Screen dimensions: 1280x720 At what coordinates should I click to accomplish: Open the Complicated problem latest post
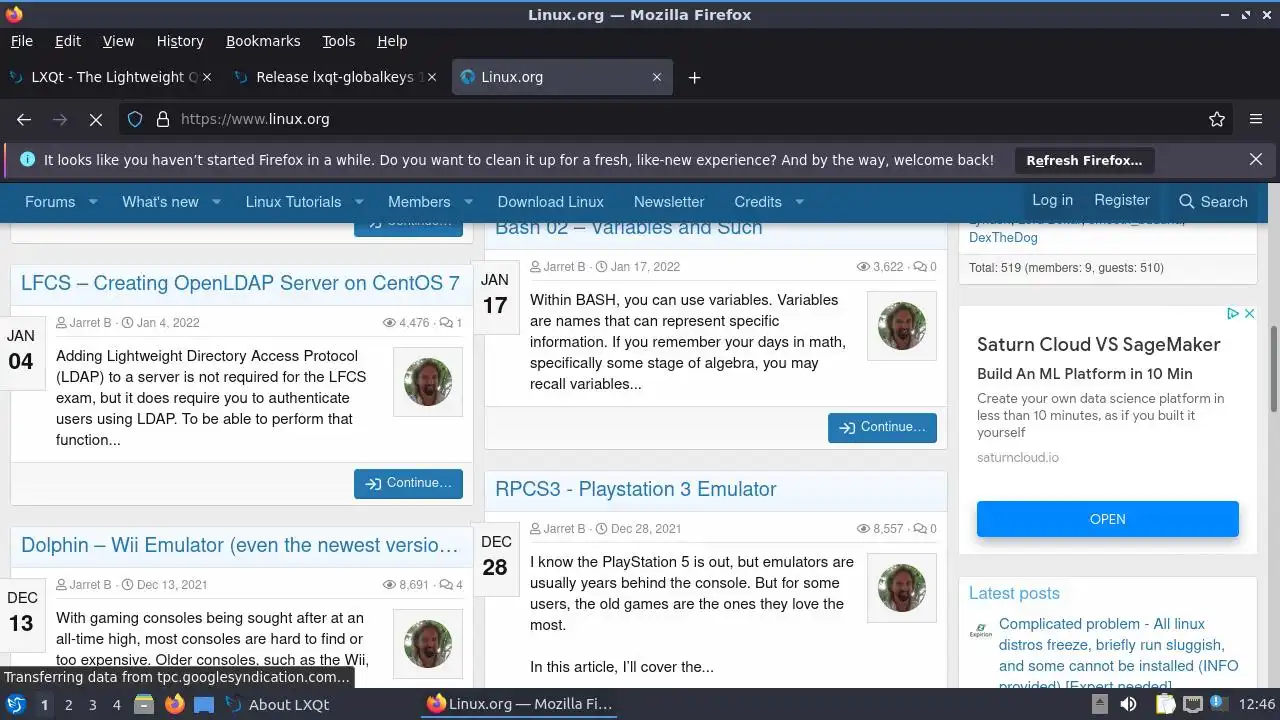[1118, 655]
